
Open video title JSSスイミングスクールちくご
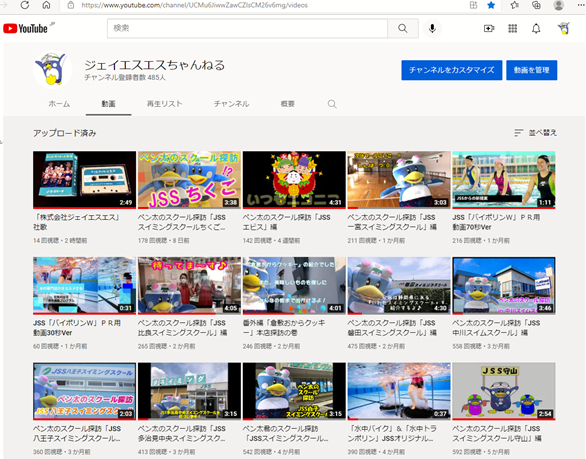[182, 222]
